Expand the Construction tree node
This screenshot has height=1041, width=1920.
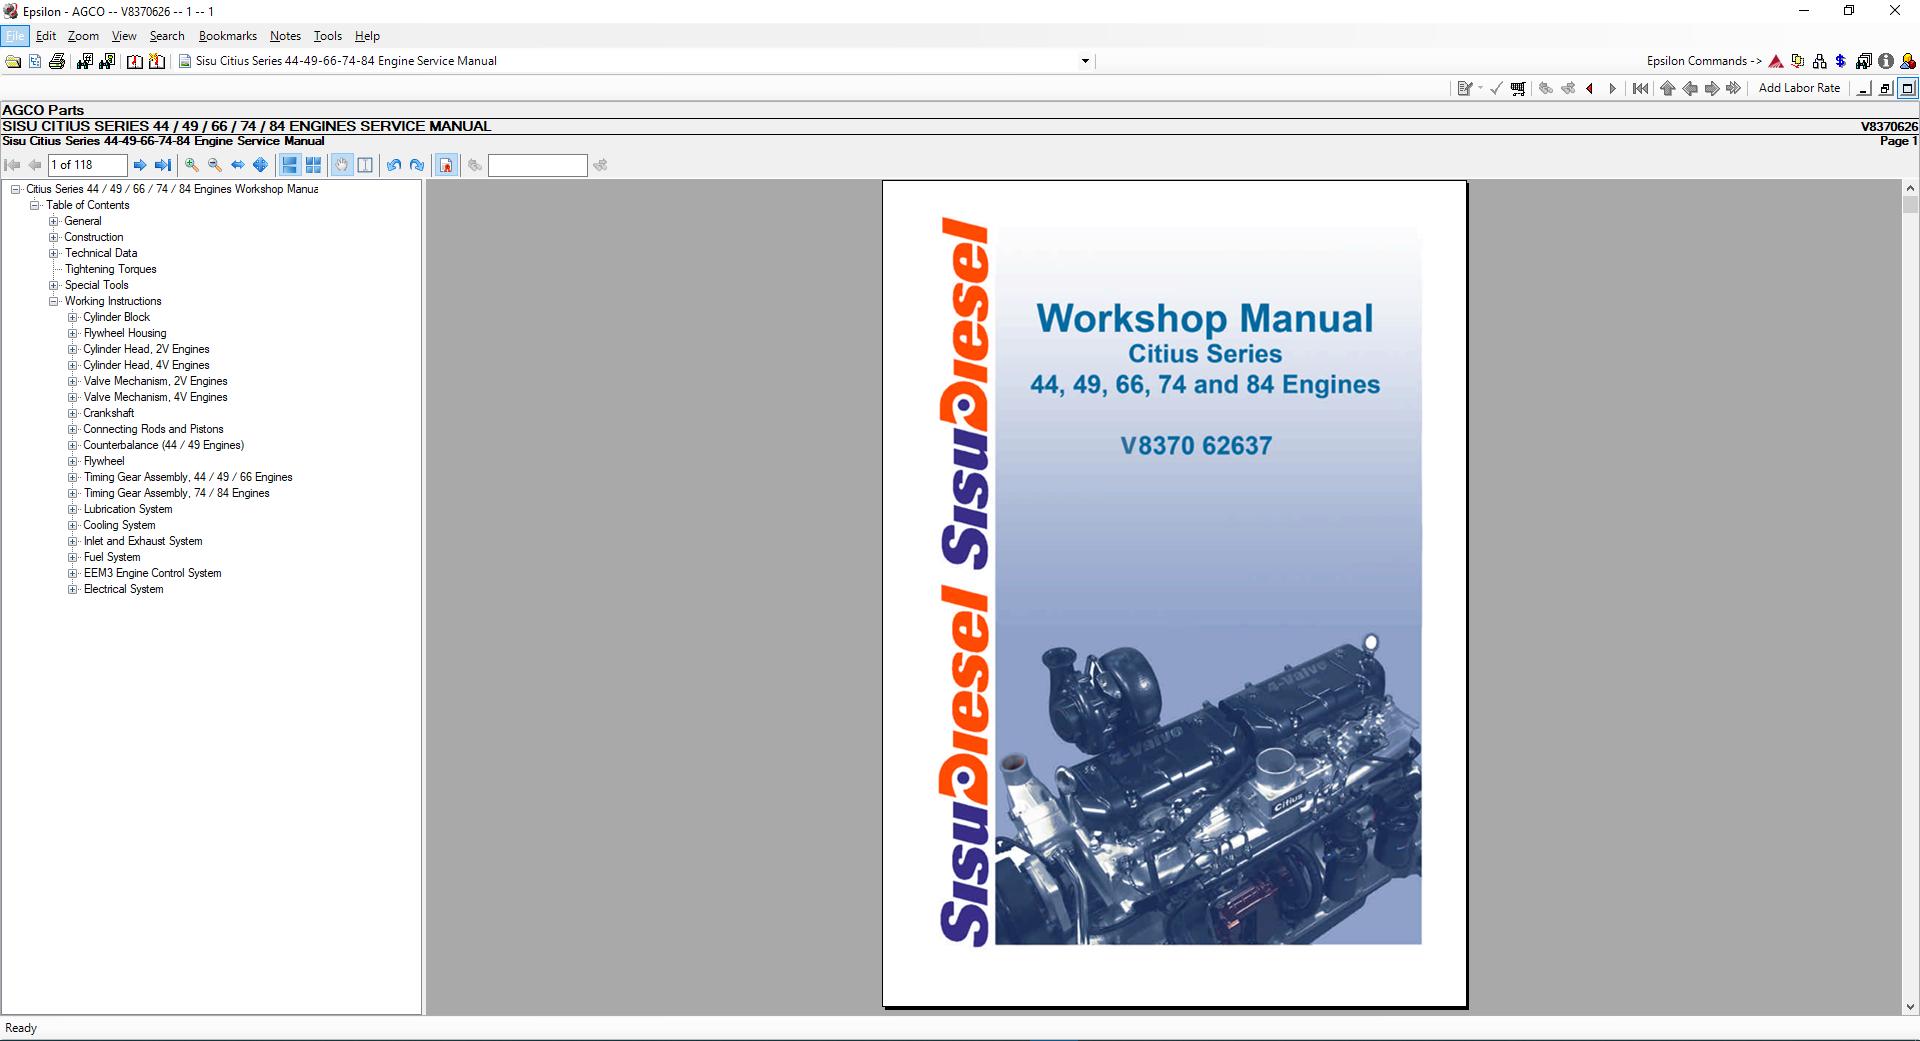coord(54,237)
